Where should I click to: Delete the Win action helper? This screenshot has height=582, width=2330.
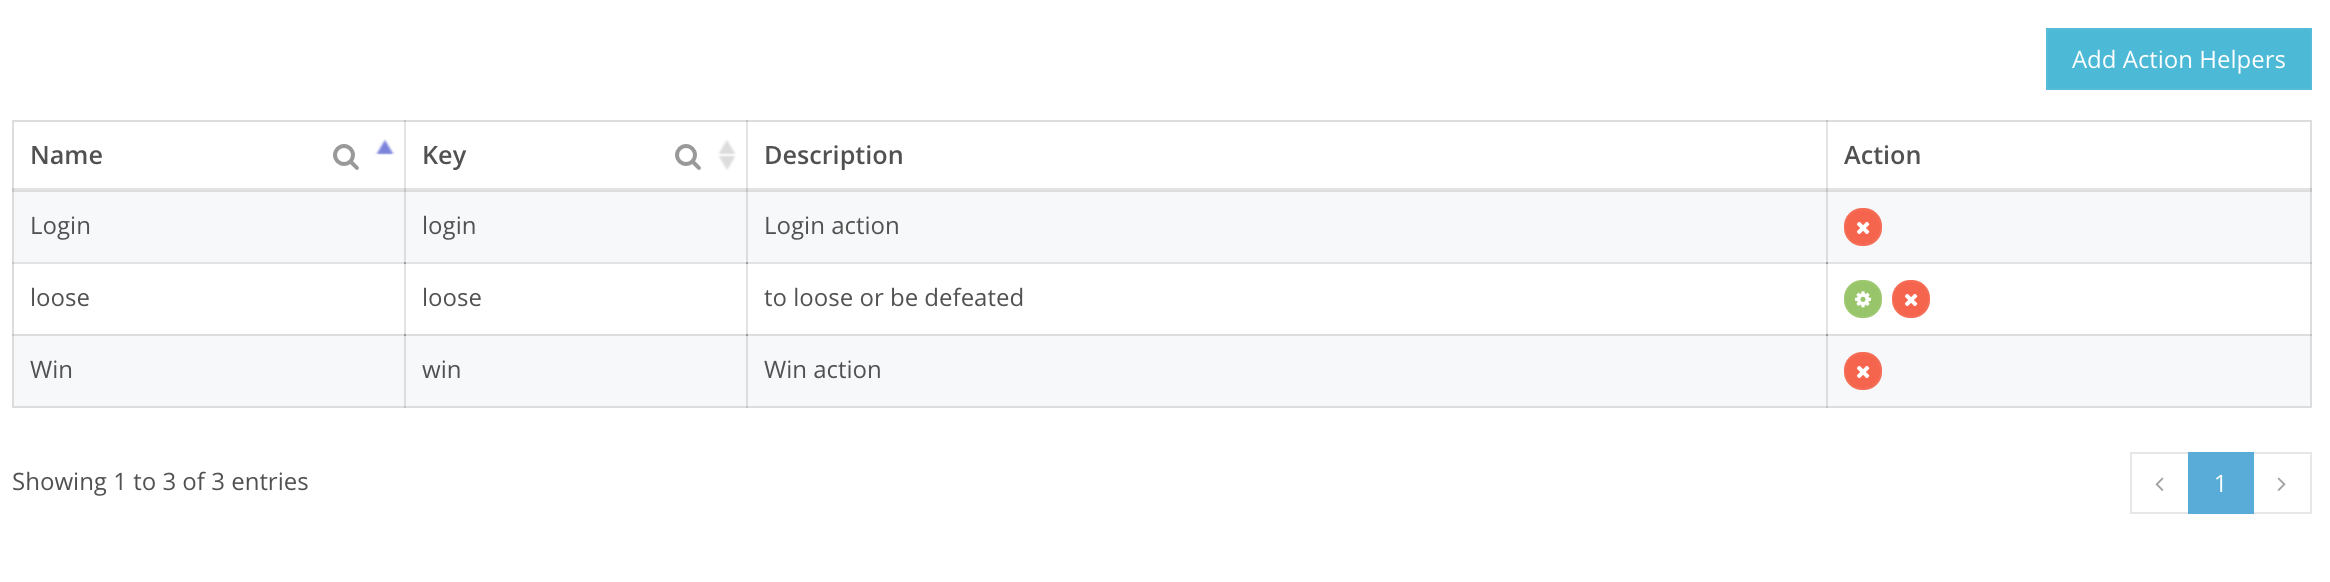coord(1862,369)
